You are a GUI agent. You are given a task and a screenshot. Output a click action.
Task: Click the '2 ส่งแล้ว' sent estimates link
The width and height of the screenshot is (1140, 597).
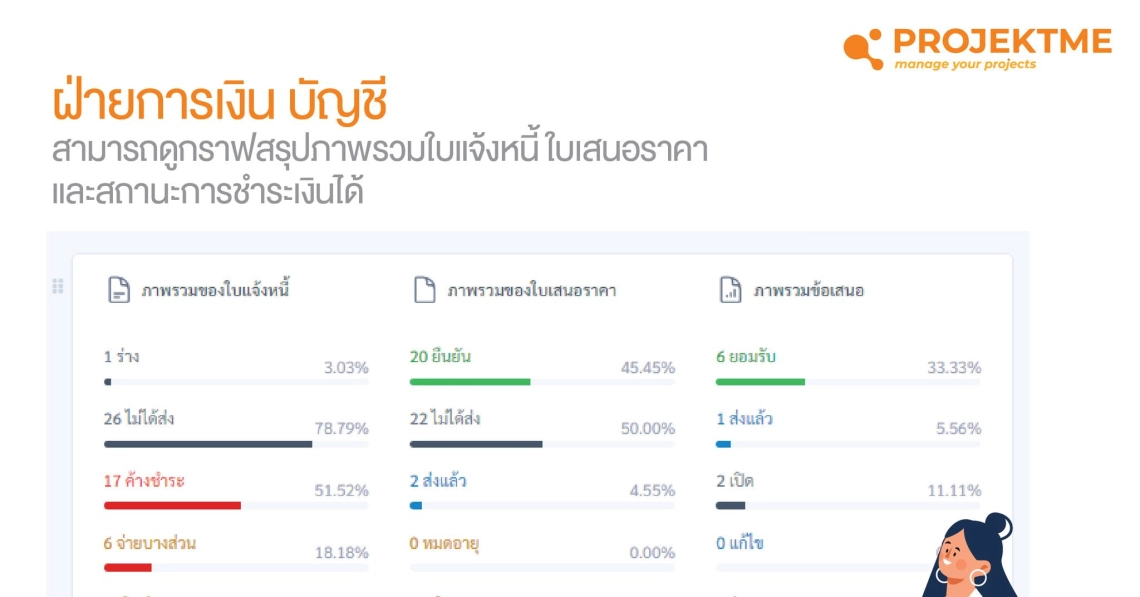pos(439,481)
